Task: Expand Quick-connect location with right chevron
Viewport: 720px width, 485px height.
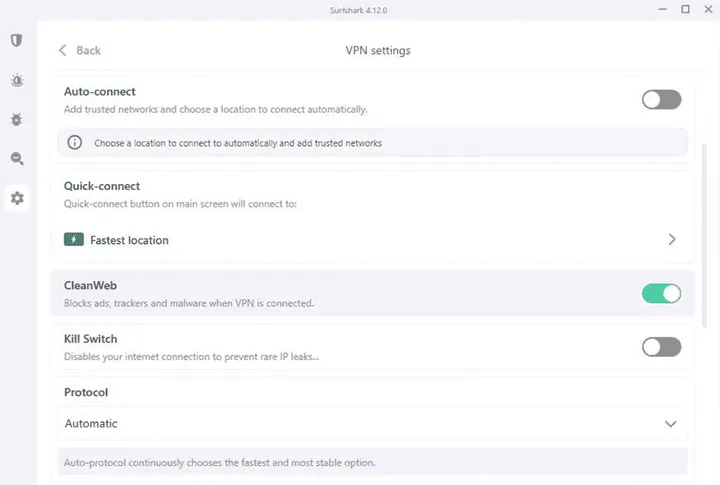Action: [672, 240]
